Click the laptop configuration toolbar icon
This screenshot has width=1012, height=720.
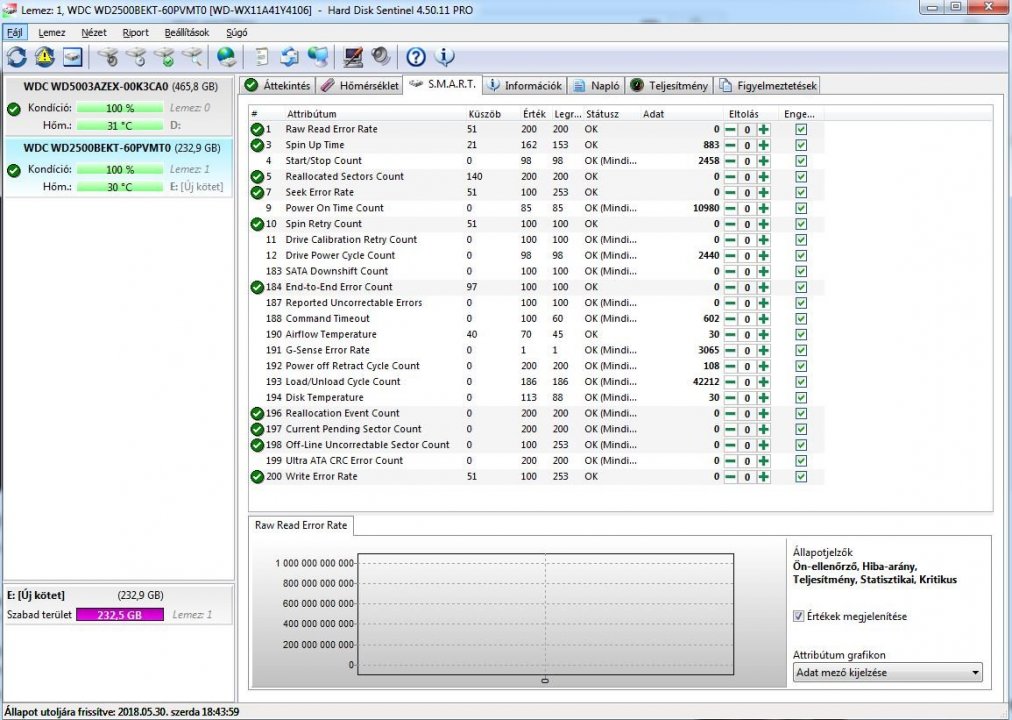(x=352, y=57)
